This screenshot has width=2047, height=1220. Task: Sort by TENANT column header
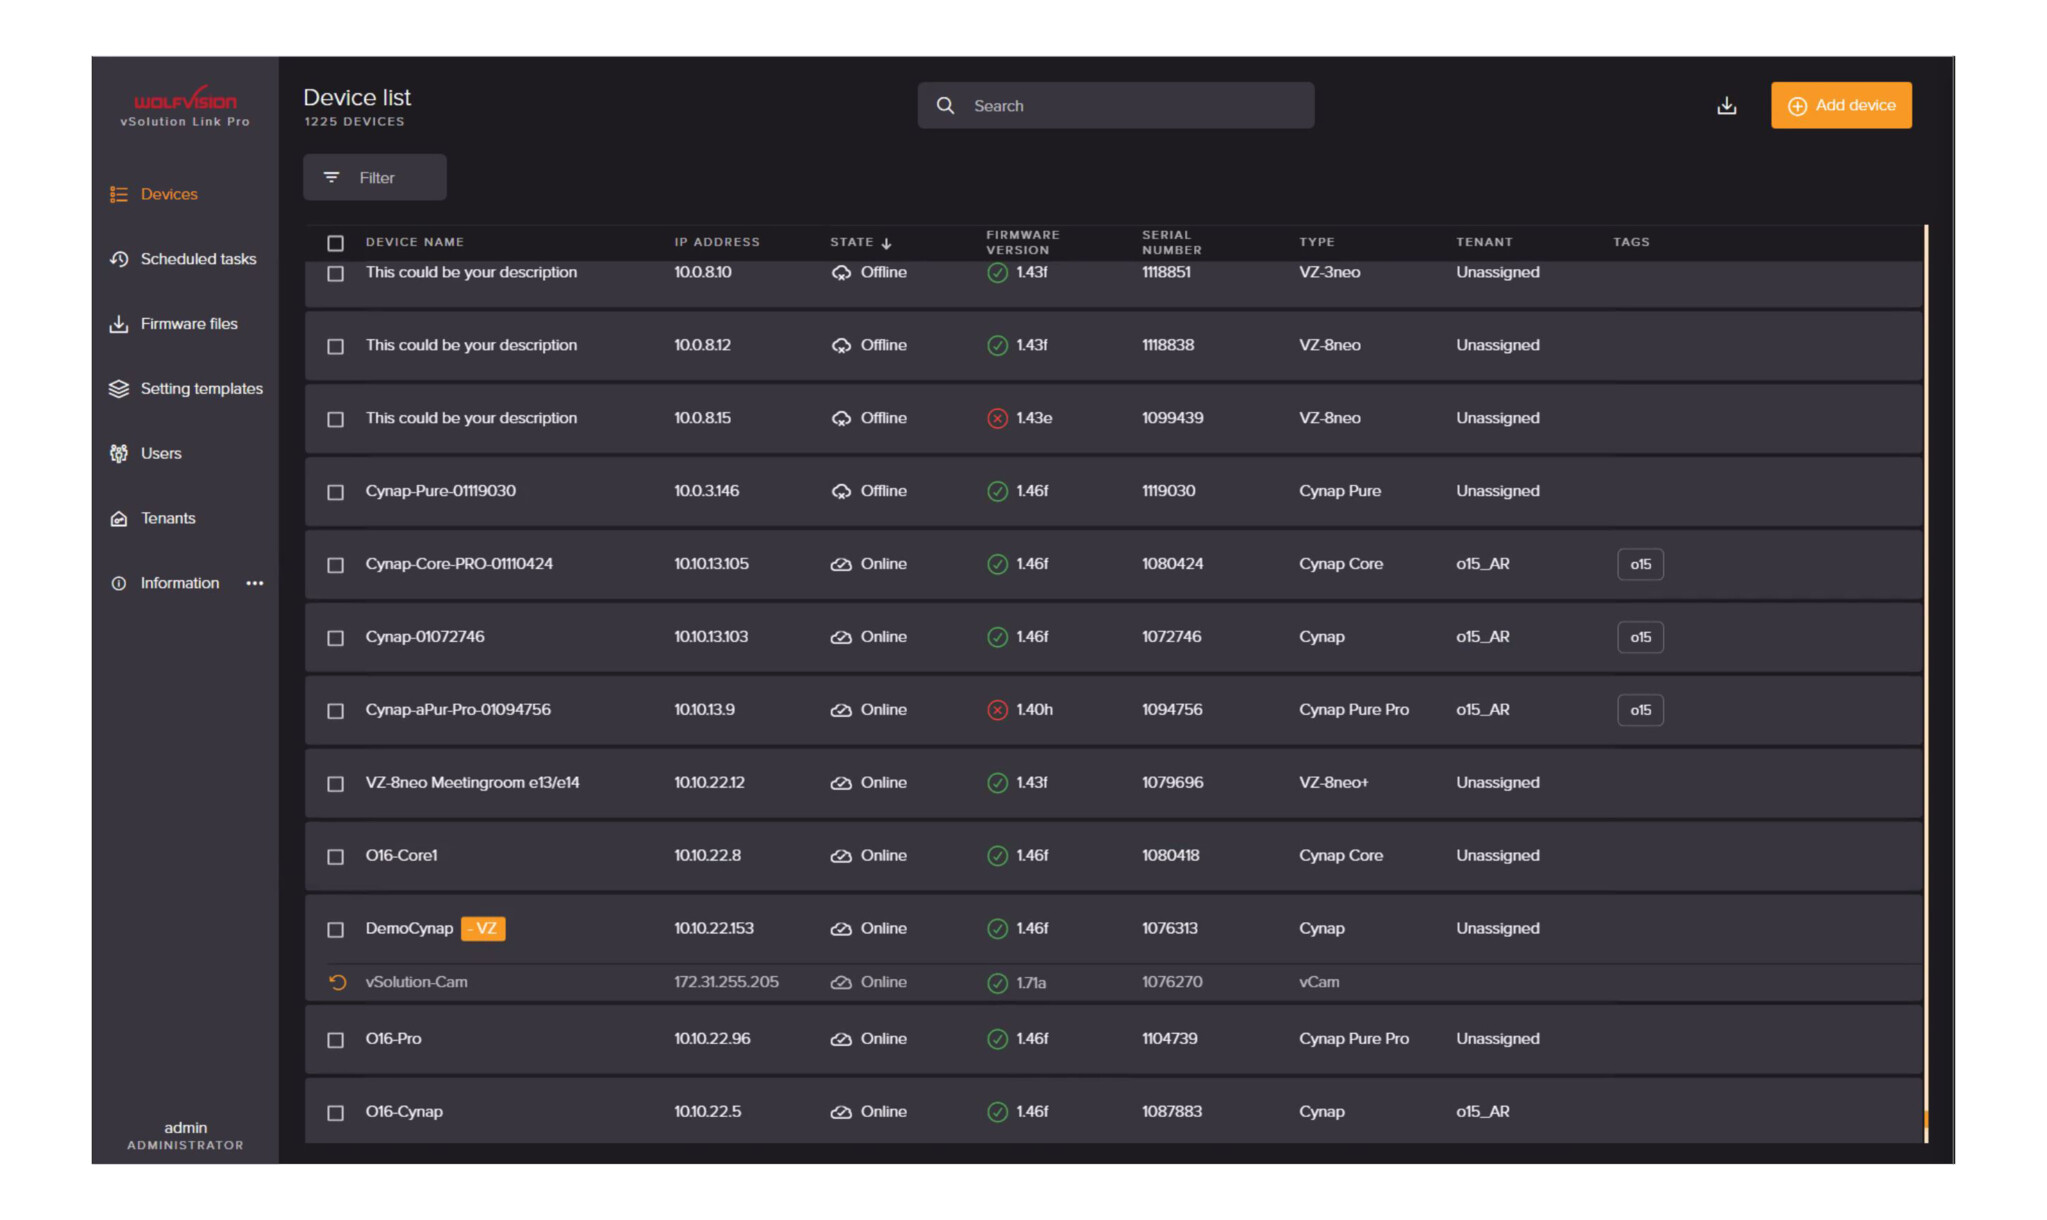click(x=1484, y=242)
